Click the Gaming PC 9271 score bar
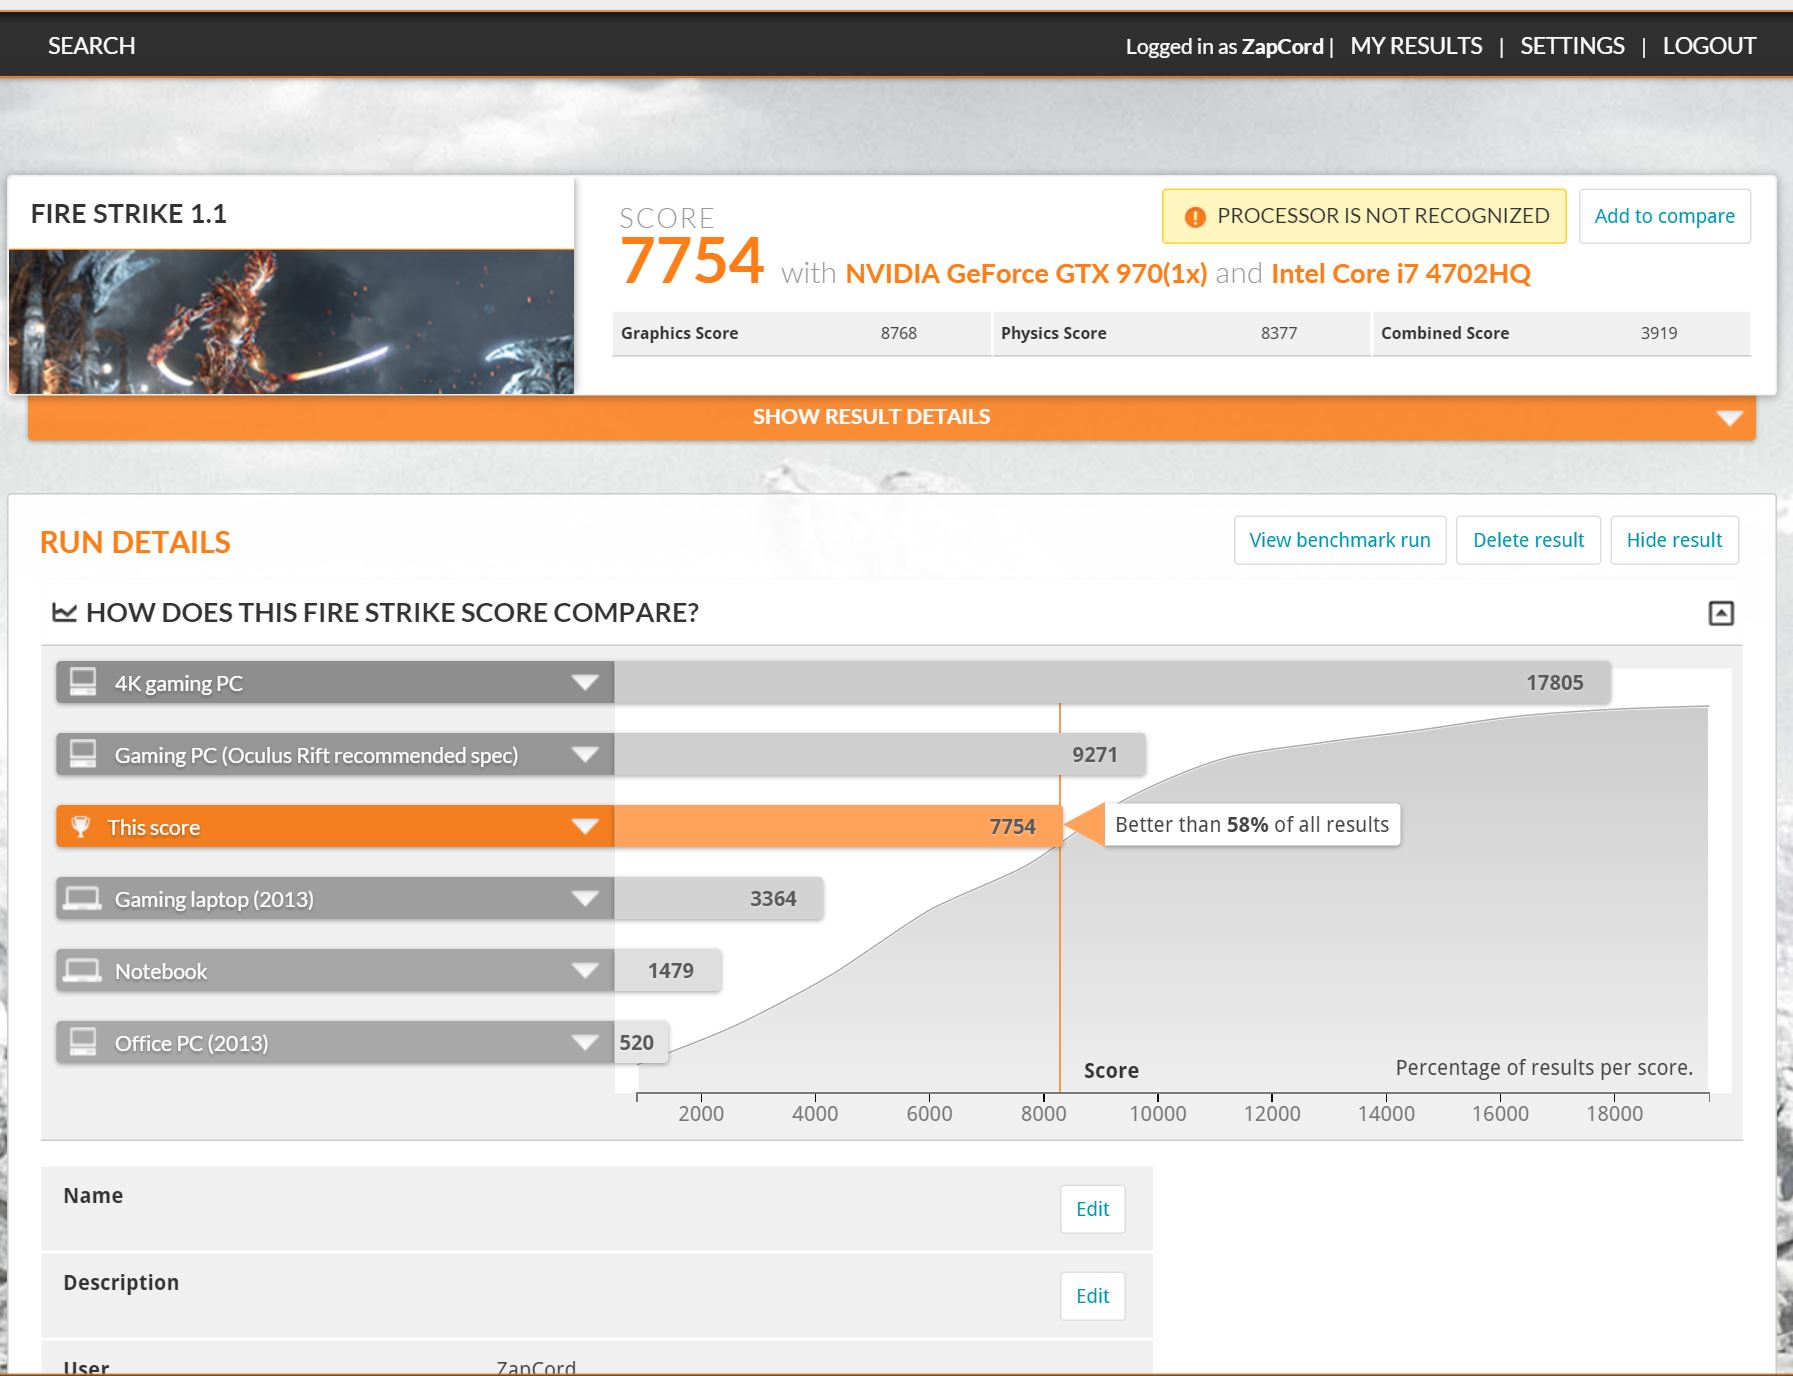 [x=880, y=755]
